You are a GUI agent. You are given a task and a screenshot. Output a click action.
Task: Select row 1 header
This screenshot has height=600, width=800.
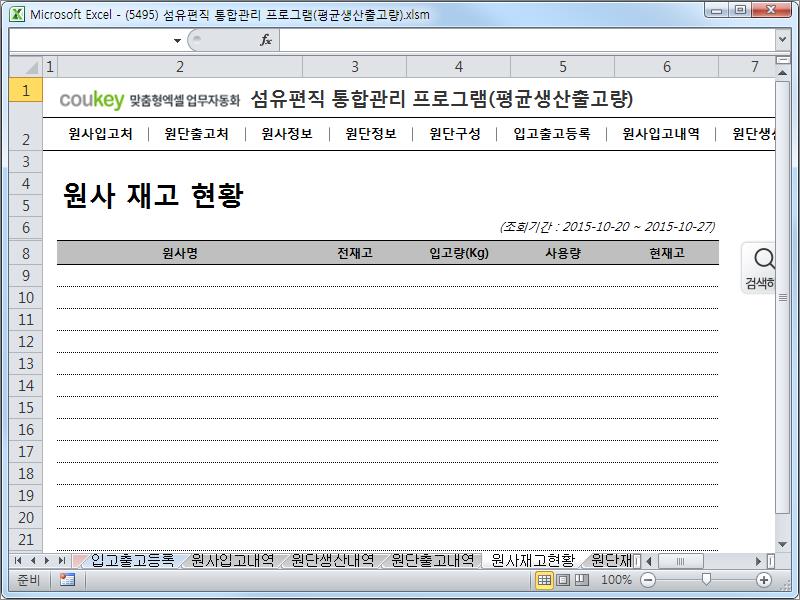[26, 90]
